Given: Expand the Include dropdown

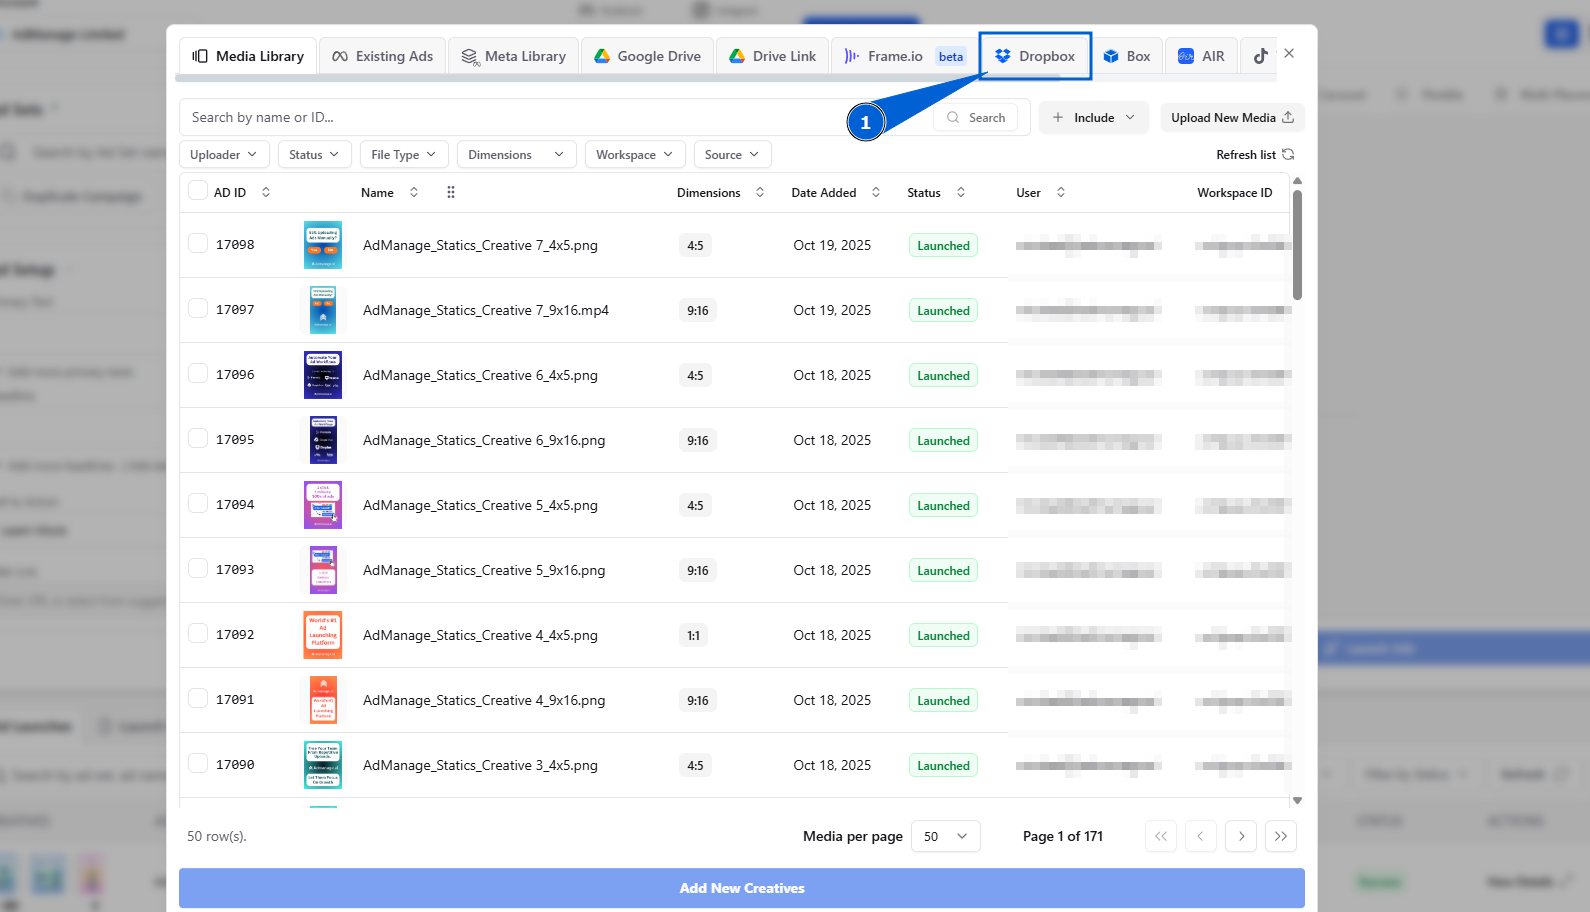Looking at the screenshot, I should tap(1094, 117).
